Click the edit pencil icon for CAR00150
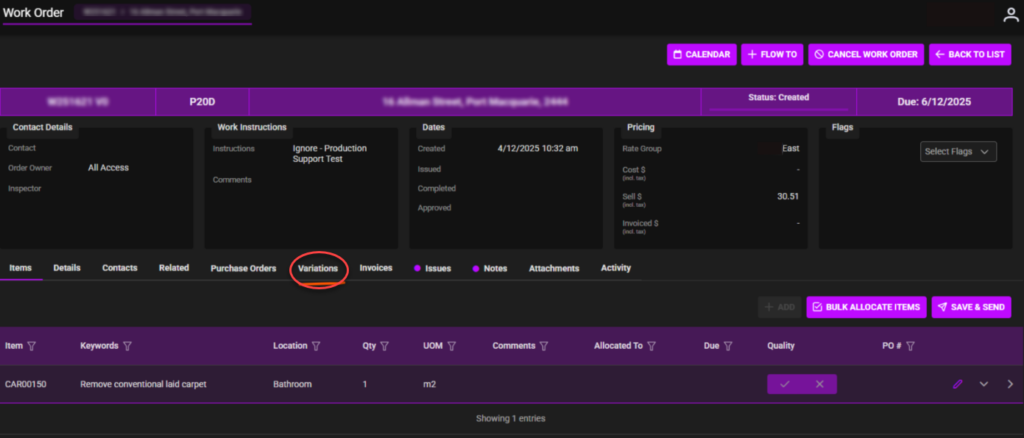Viewport: 1024px width, 438px height. (x=957, y=384)
